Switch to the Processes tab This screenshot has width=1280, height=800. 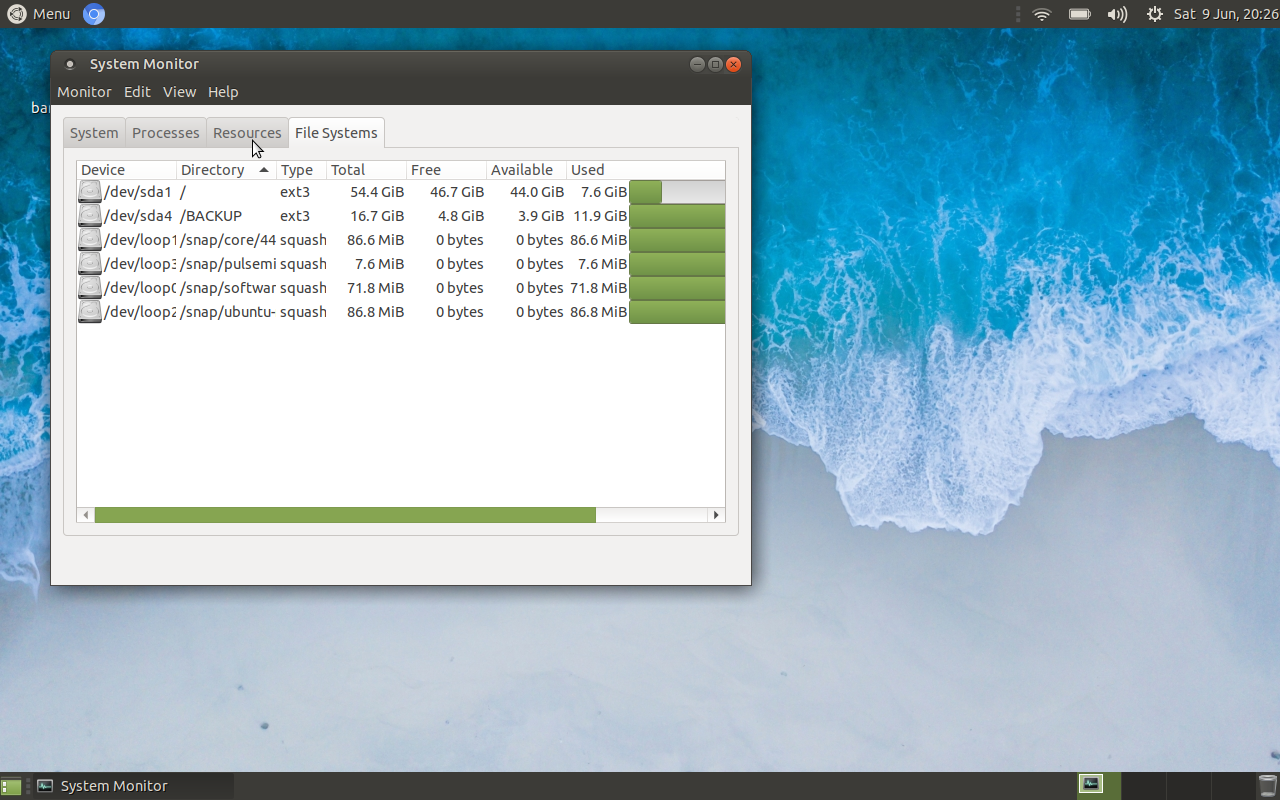click(x=166, y=133)
